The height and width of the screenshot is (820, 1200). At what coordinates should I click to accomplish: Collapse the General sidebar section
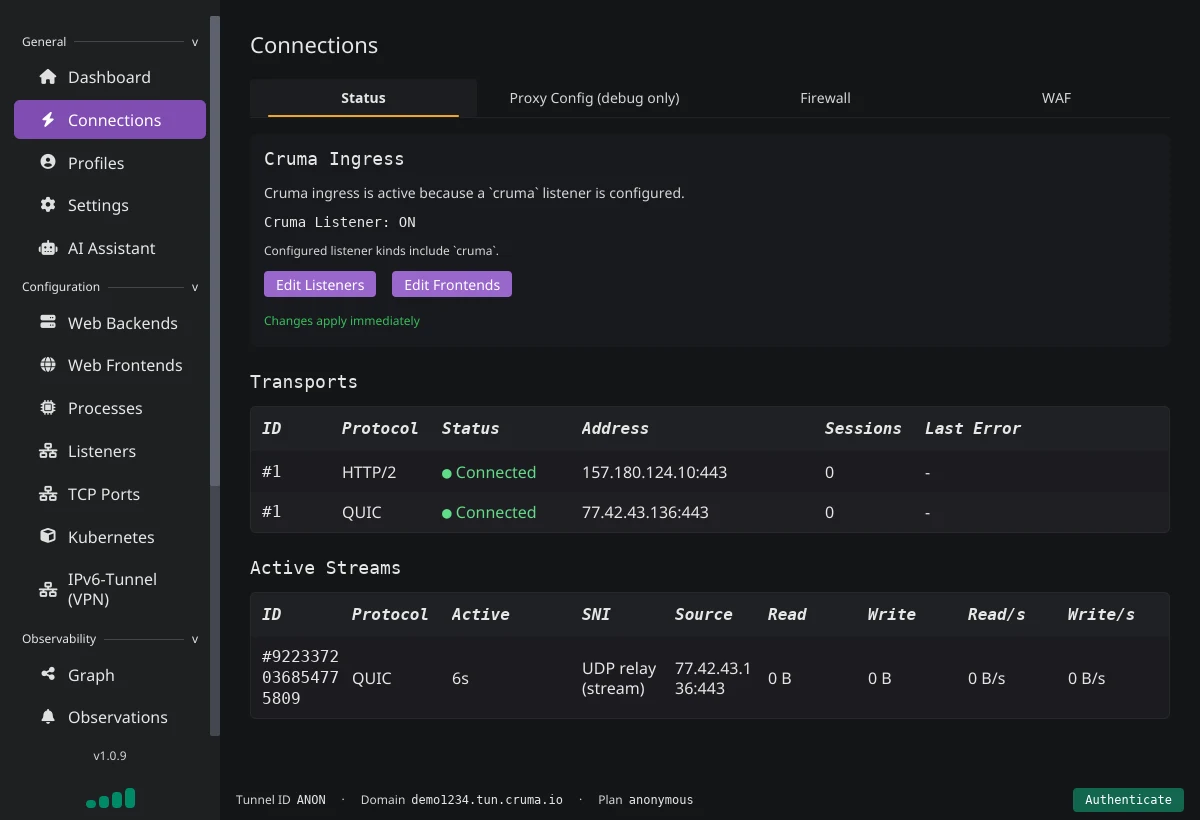coord(195,42)
